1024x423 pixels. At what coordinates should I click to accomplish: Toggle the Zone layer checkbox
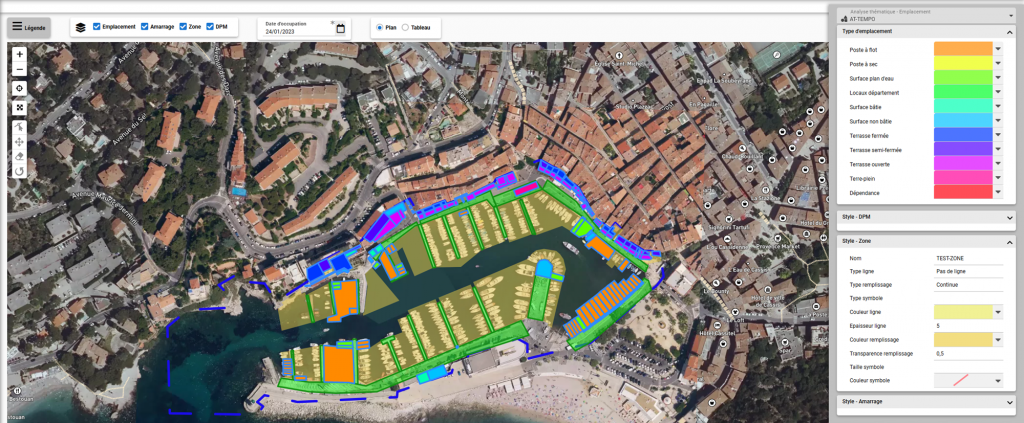tap(183, 27)
